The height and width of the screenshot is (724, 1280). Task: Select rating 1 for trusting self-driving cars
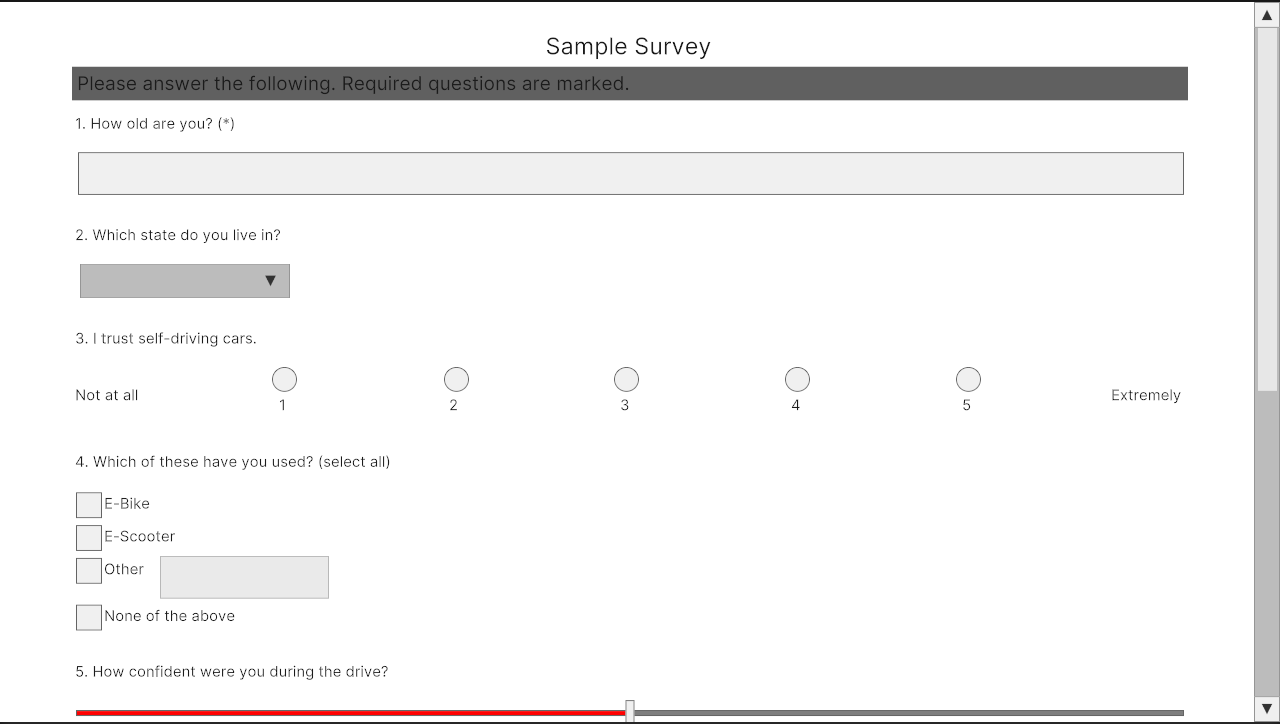point(284,380)
